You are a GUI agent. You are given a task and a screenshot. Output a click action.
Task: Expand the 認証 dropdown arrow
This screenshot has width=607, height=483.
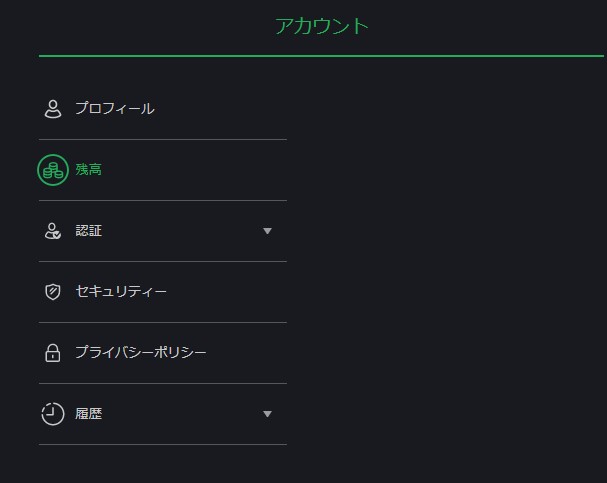click(x=267, y=231)
